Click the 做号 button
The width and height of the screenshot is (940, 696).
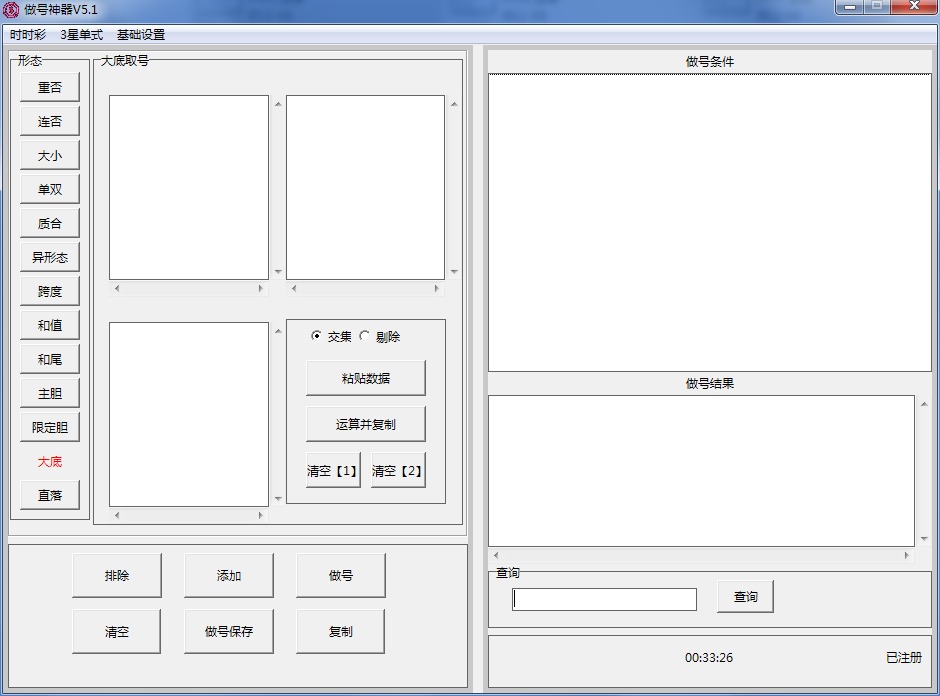[x=341, y=576]
